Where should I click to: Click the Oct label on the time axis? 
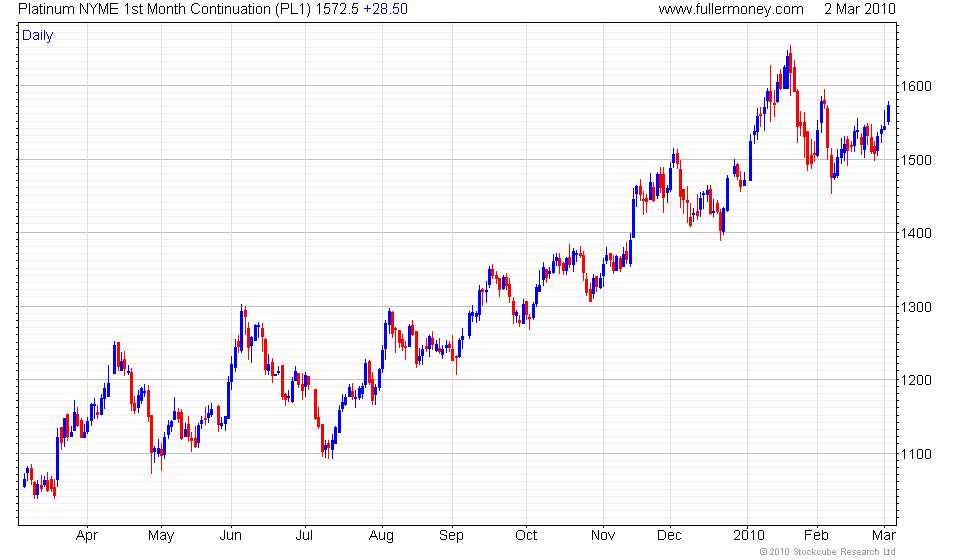(526, 536)
